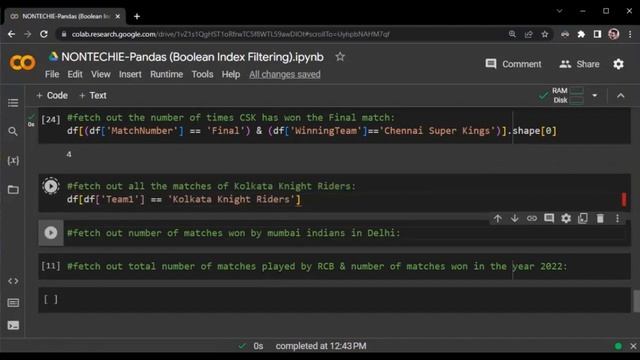Add a new Text cell
640x360 pixels.
click(x=93, y=96)
